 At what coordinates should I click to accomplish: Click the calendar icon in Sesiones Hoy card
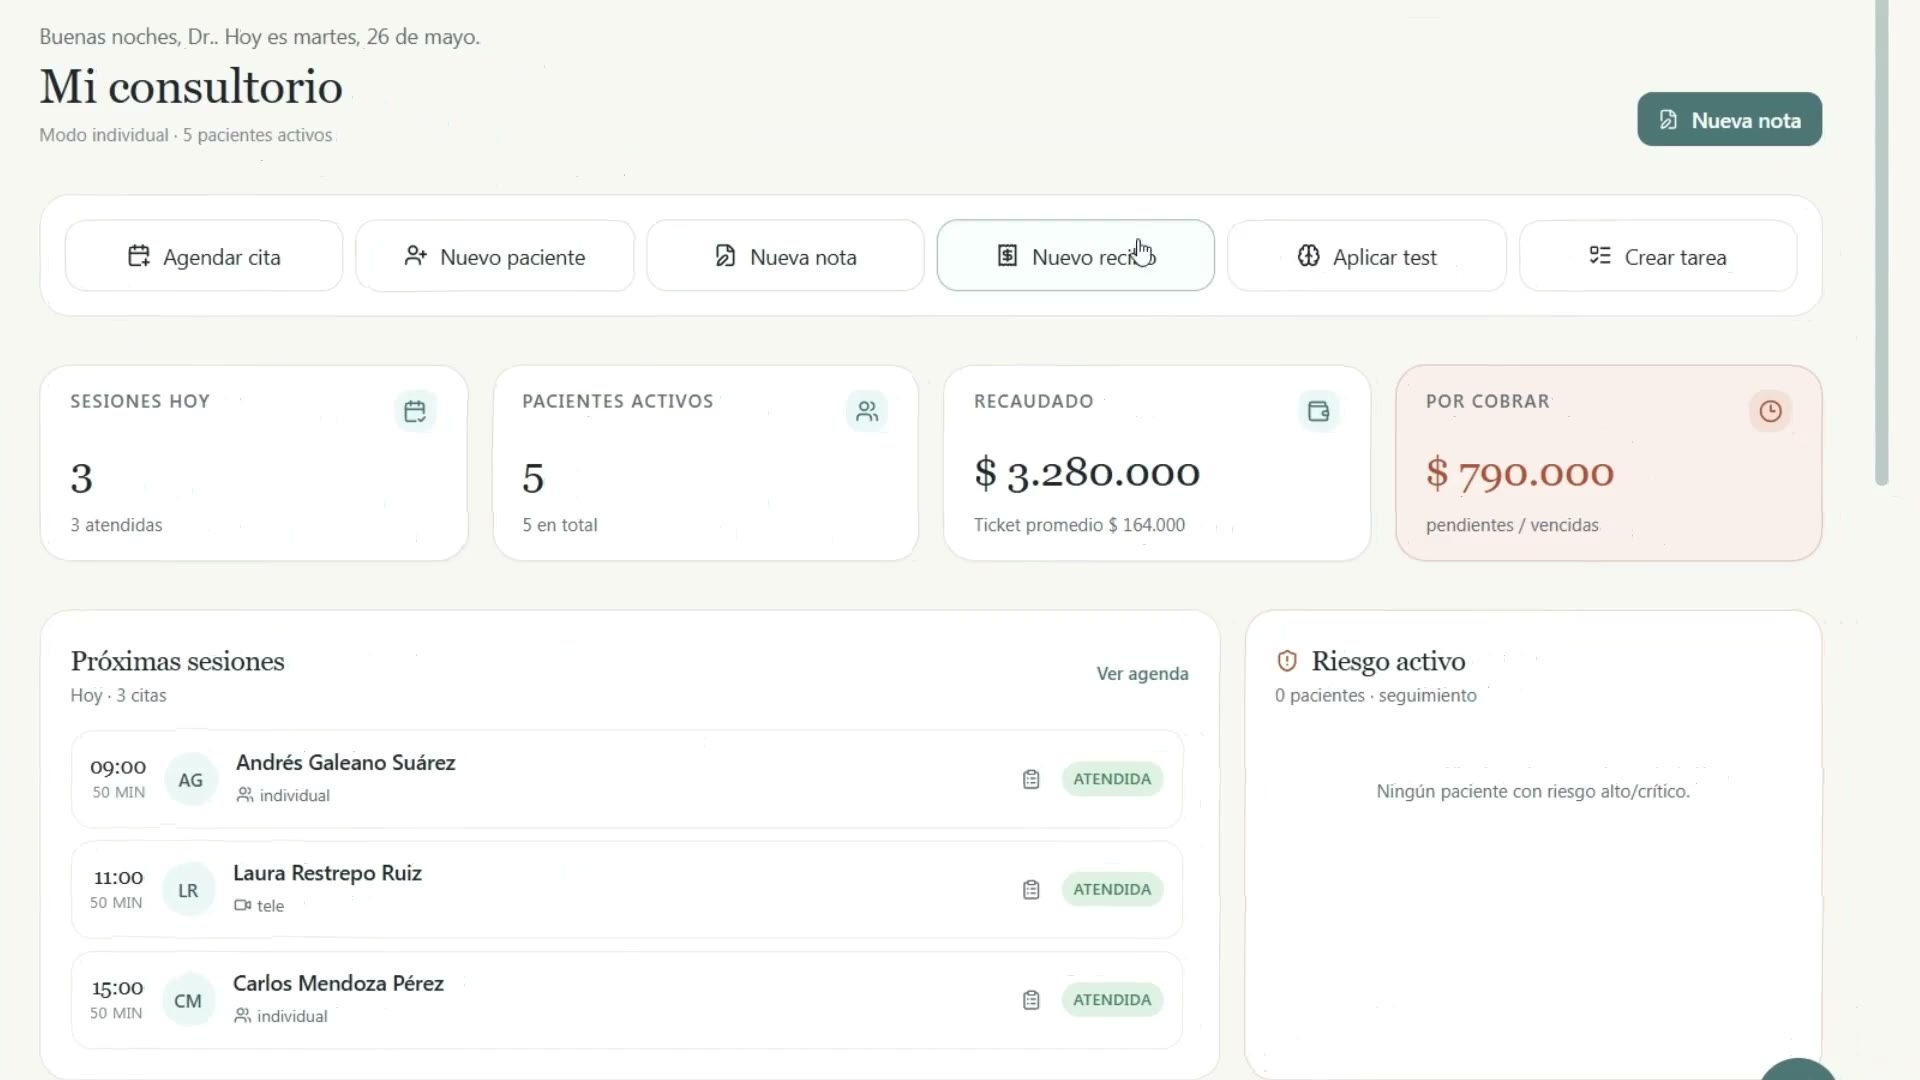[415, 411]
